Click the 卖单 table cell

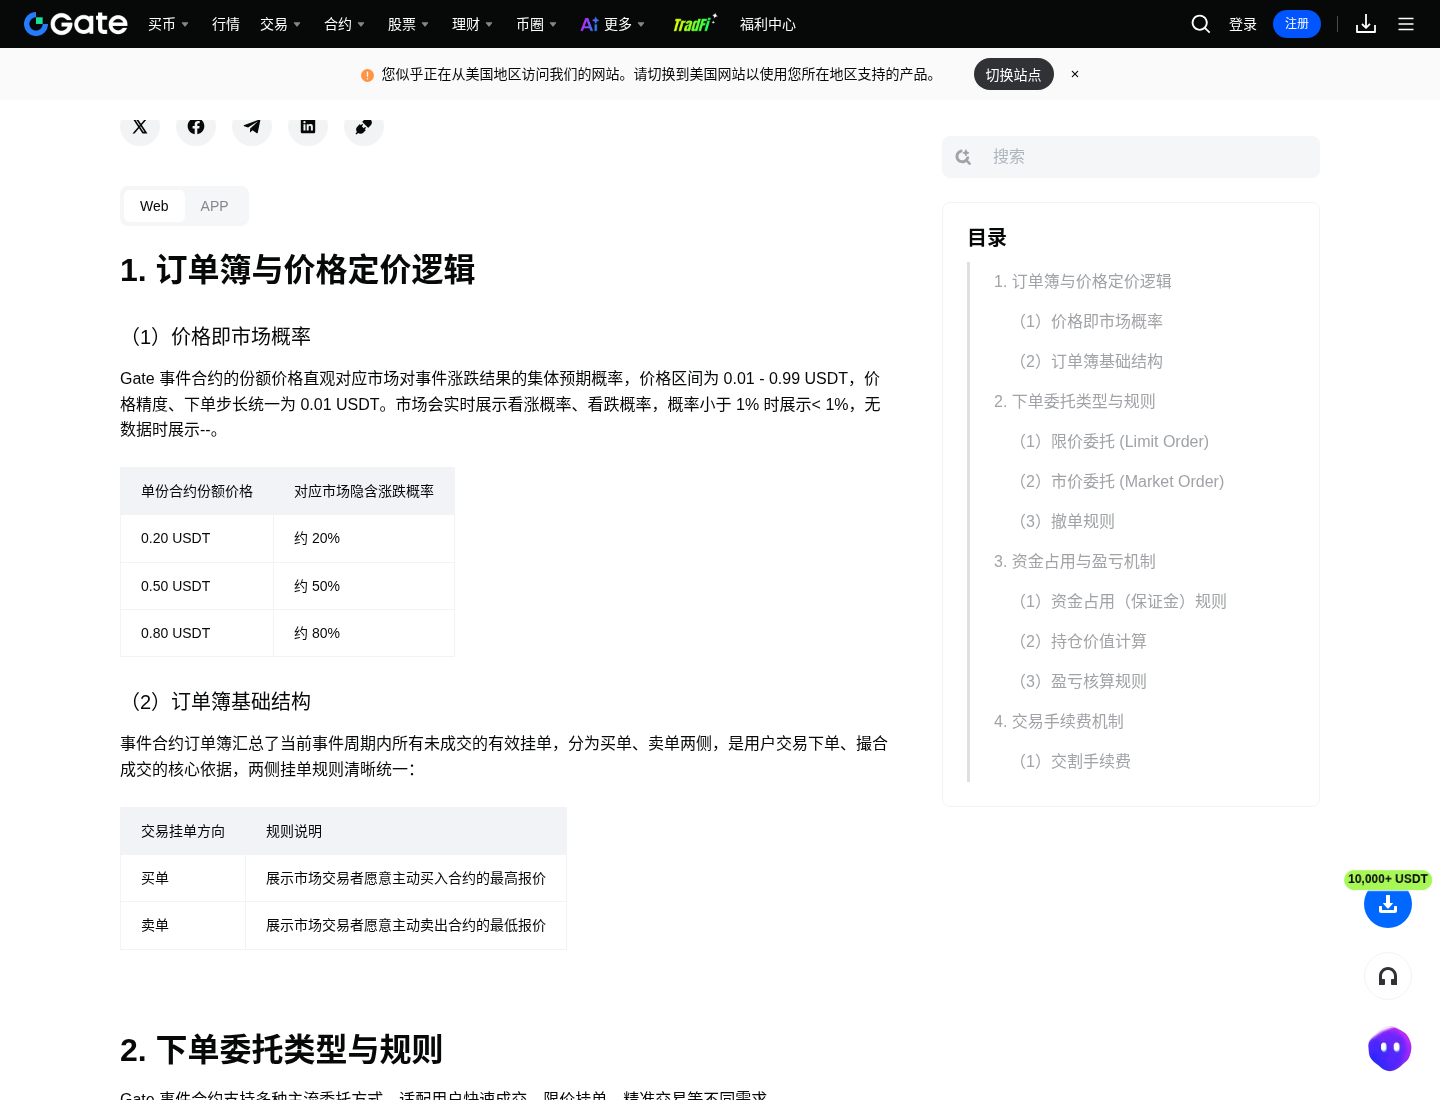[x=183, y=925]
